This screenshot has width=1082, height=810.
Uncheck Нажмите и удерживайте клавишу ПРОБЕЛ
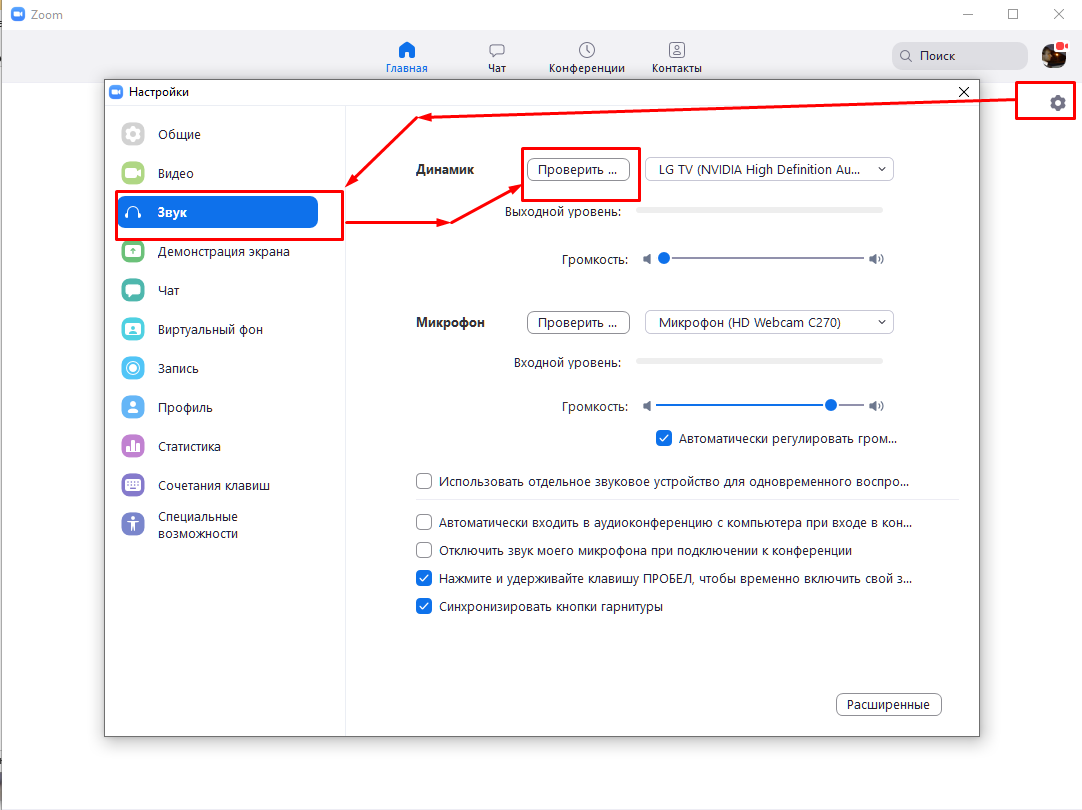pyautogui.click(x=424, y=578)
